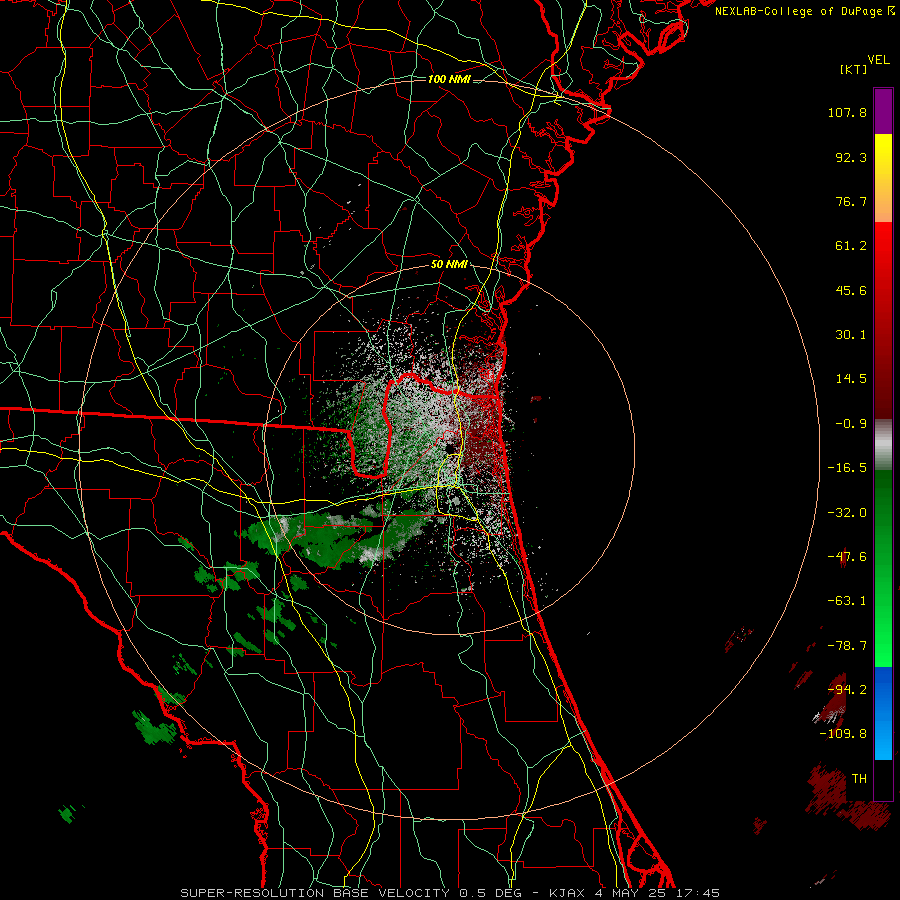
Task: Click the -109.8 velocity scale value
Action: pyautogui.click(x=843, y=734)
